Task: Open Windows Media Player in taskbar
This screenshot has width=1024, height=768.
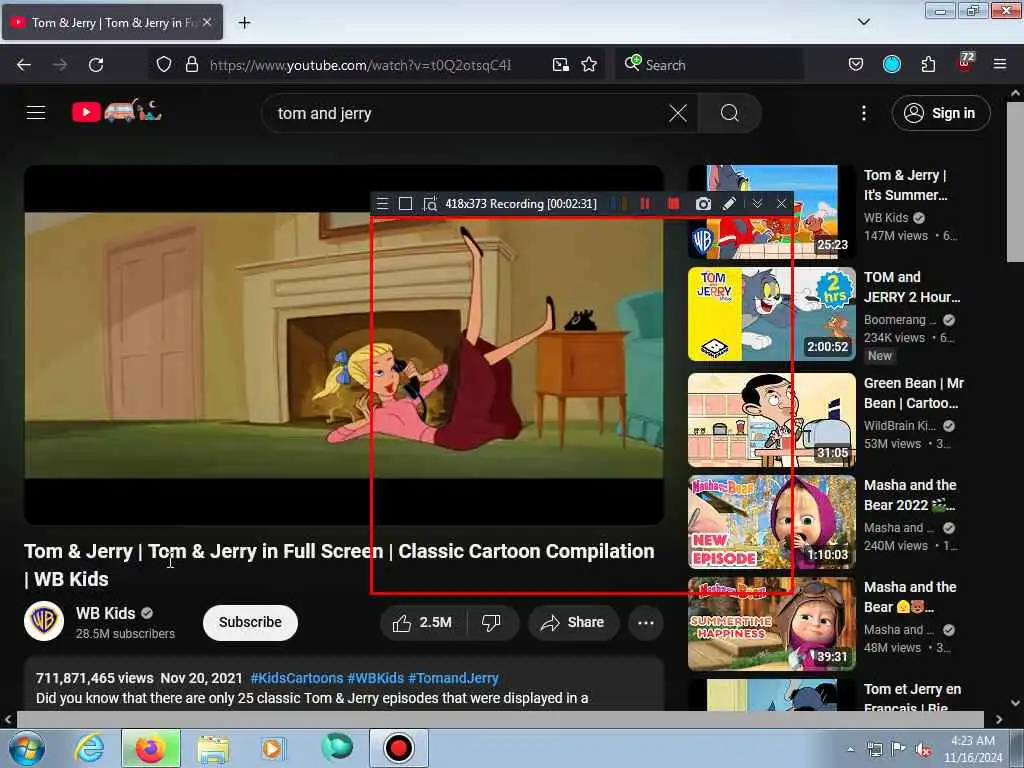Action: (x=272, y=748)
